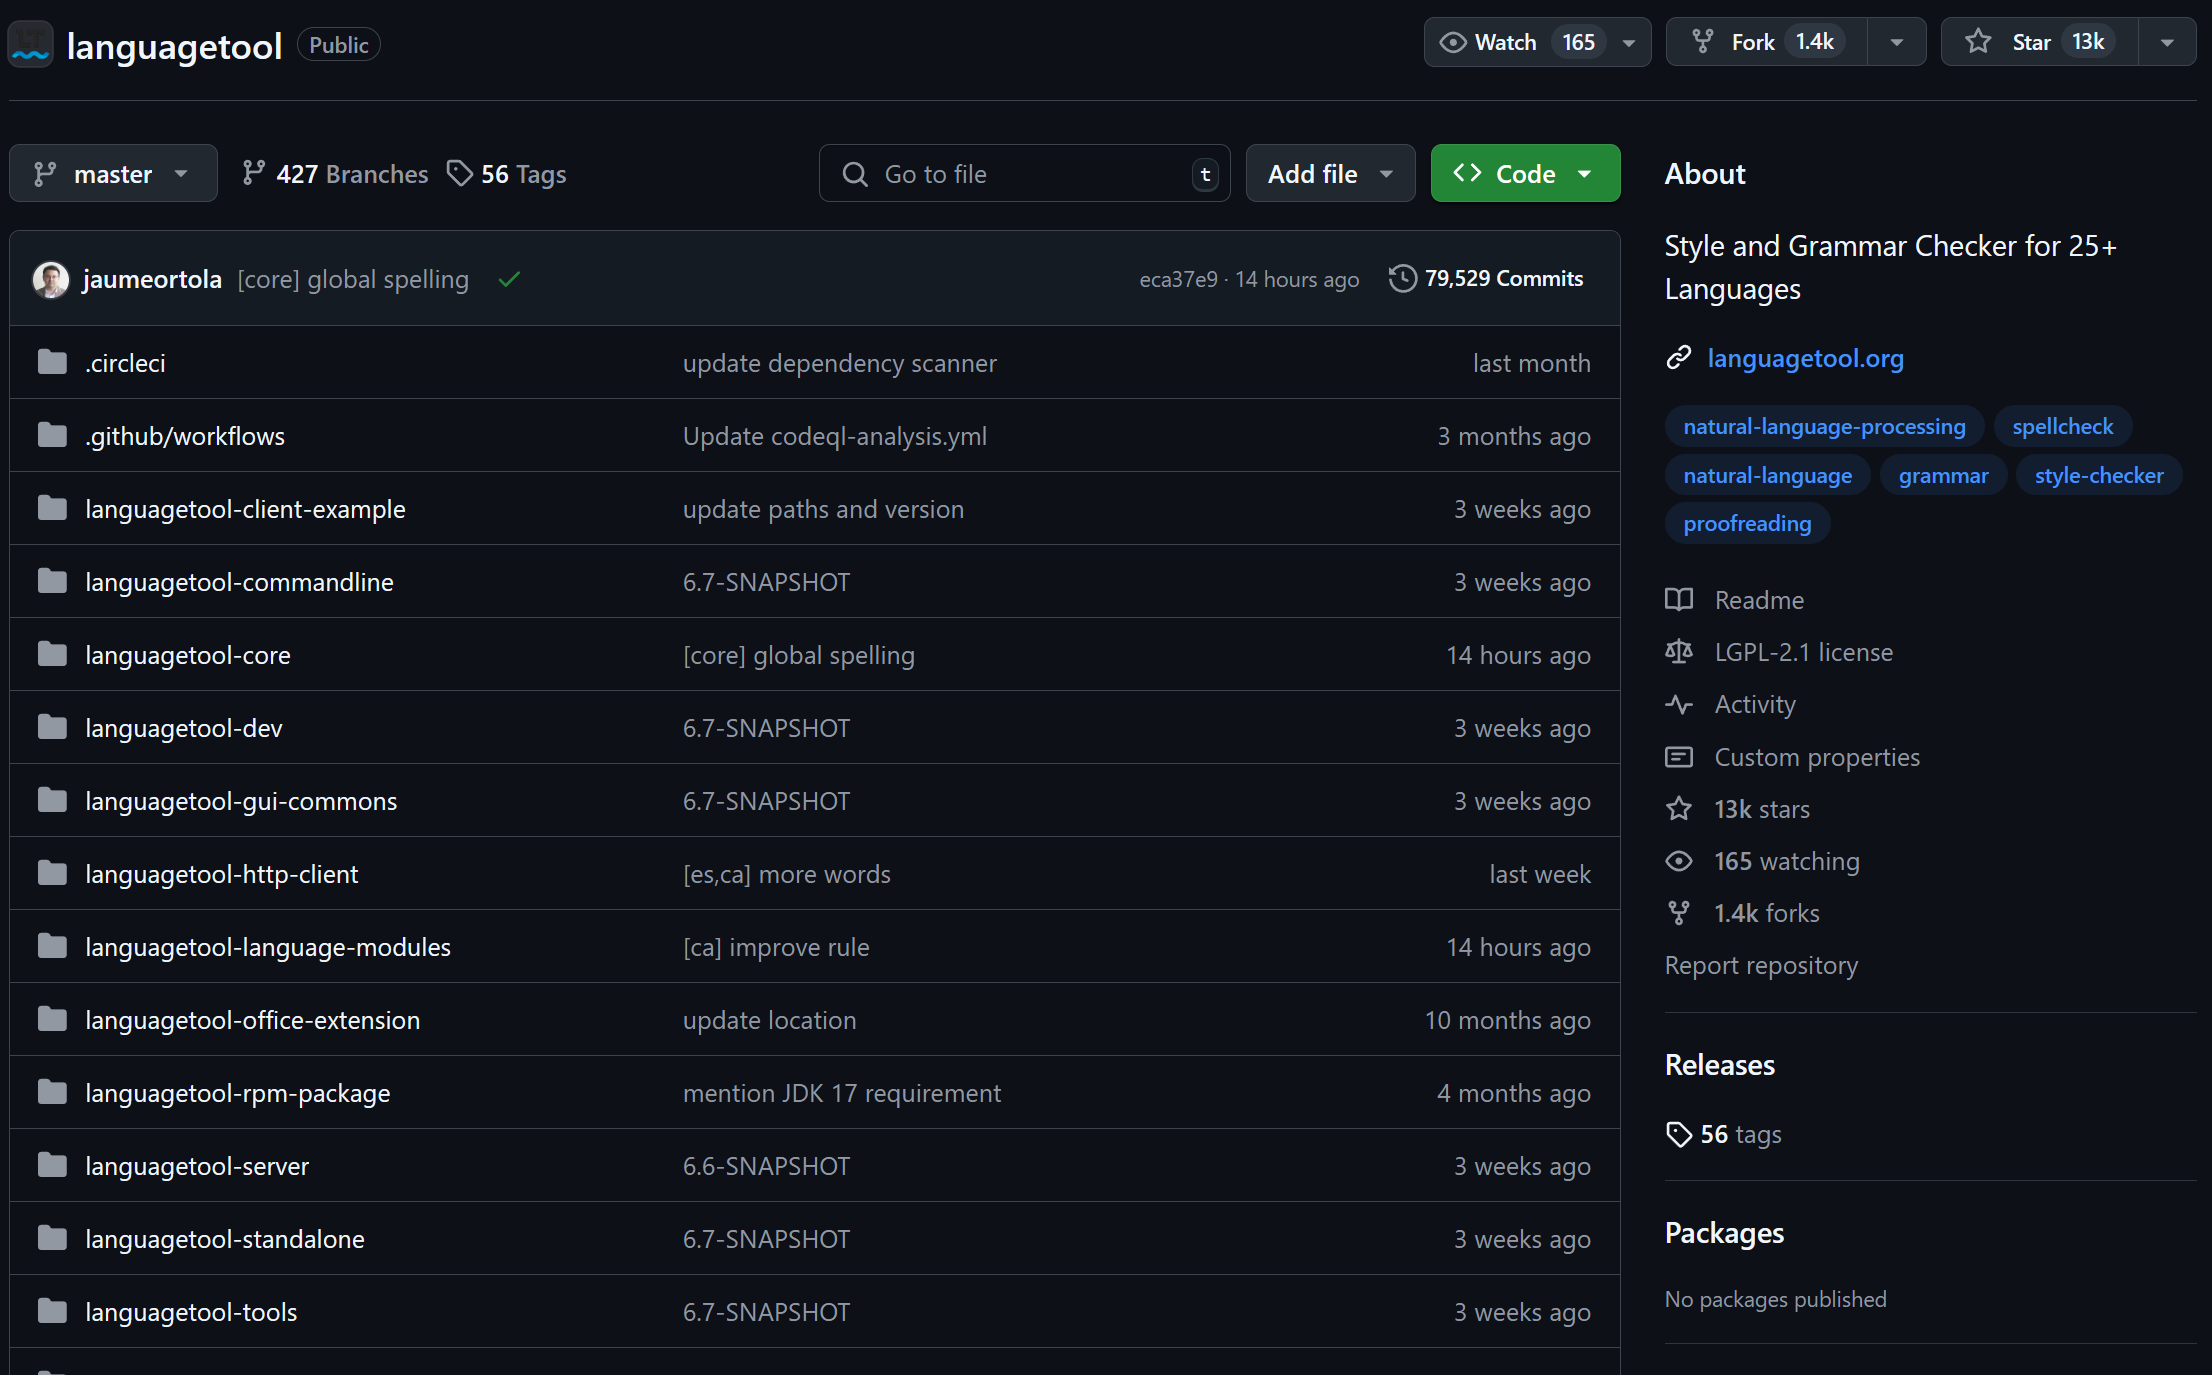
Task: Open the master branch dropdown
Action: [113, 174]
